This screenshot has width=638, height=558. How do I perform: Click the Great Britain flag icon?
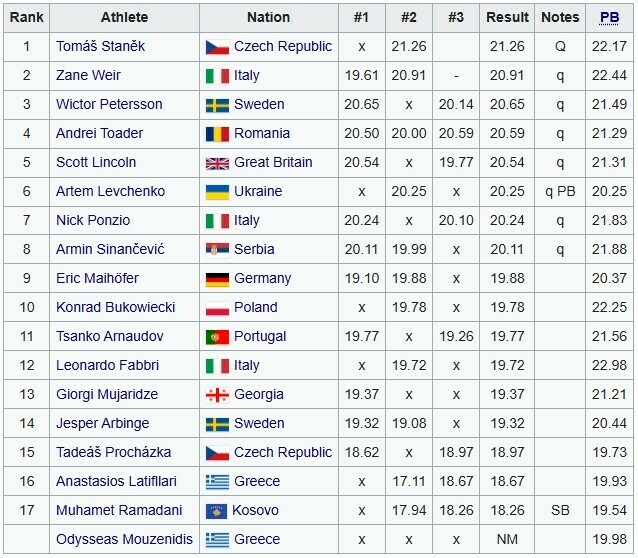pyautogui.click(x=217, y=163)
